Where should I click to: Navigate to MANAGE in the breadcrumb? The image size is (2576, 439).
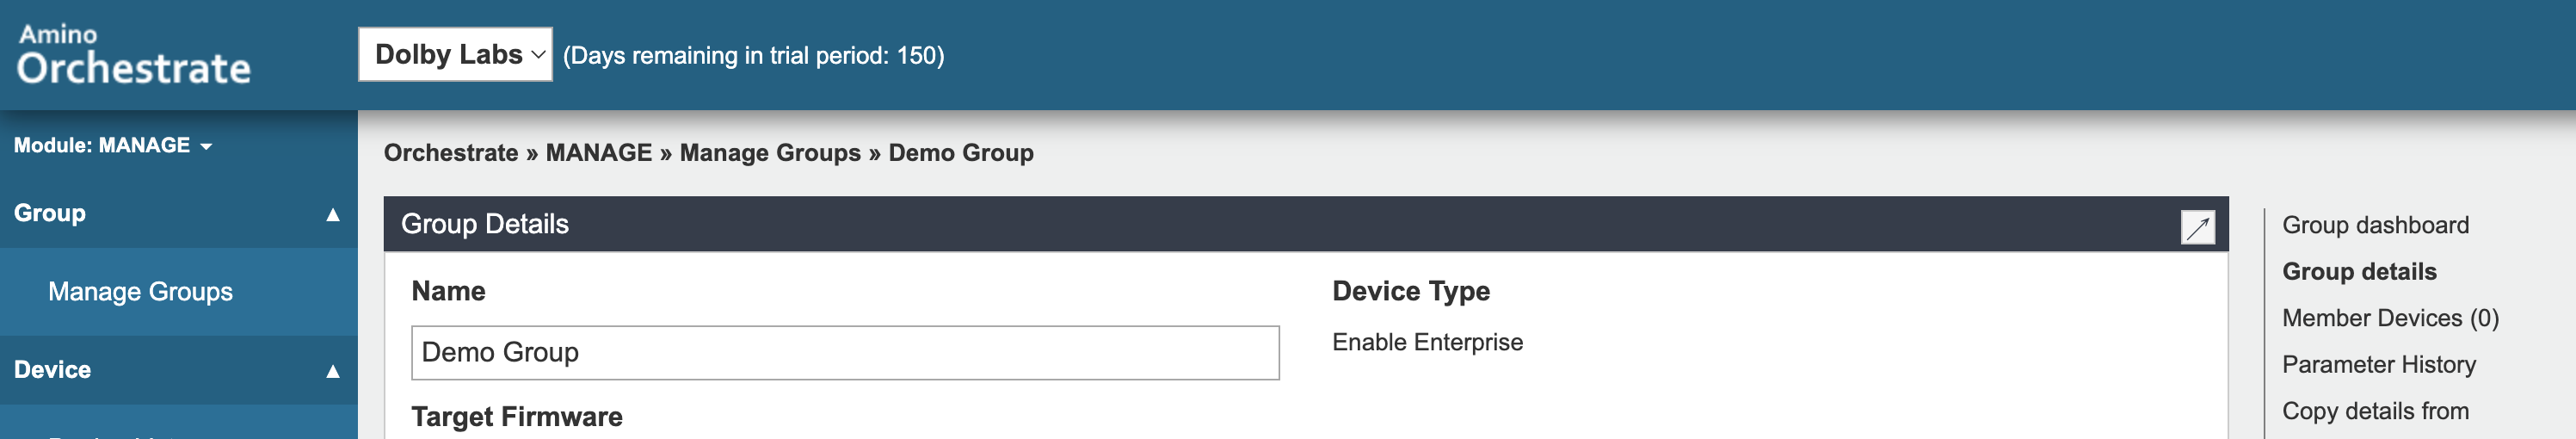598,153
